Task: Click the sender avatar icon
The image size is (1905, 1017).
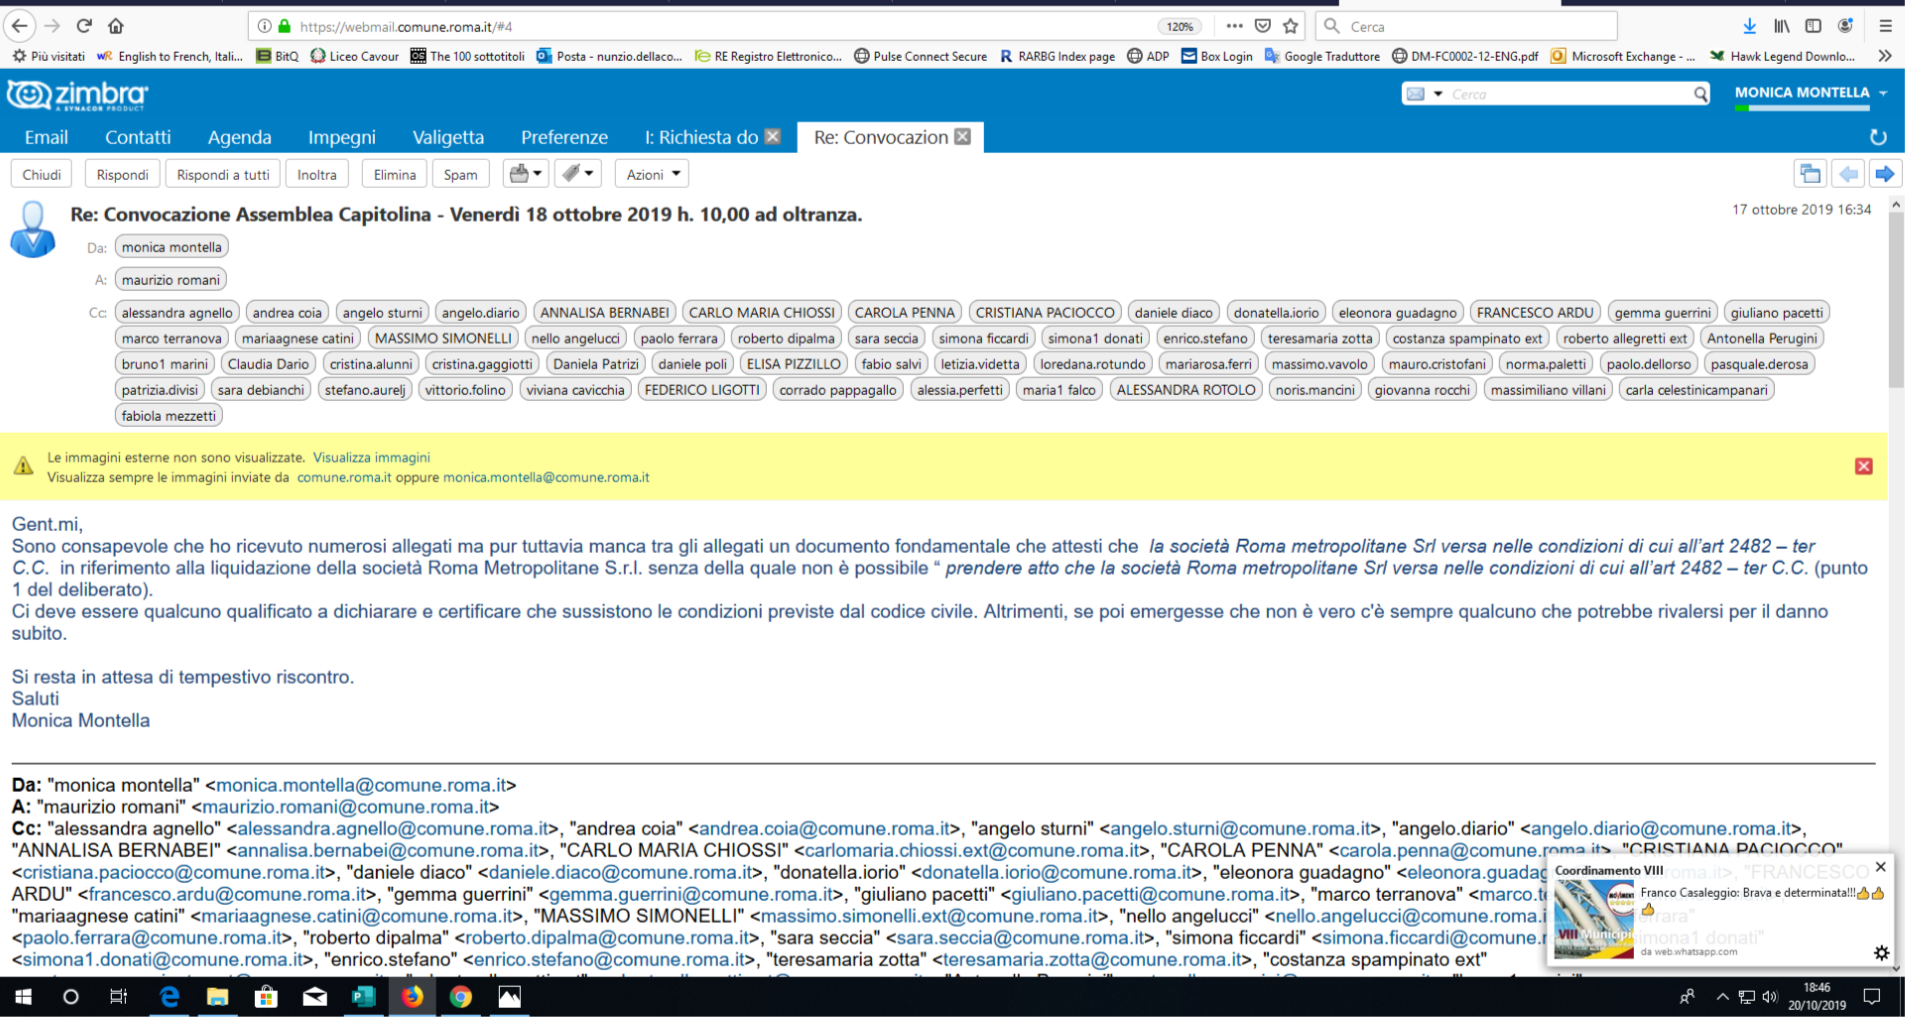Action: 33,229
